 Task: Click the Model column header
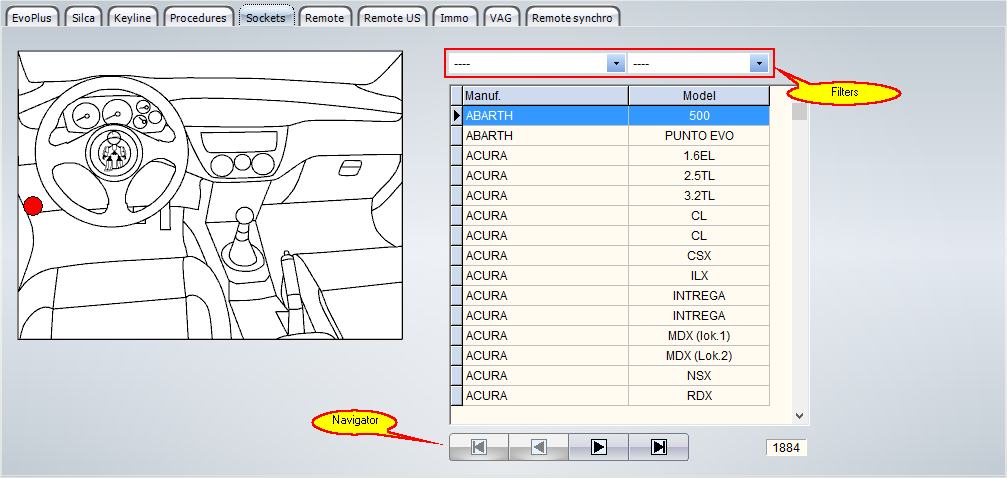point(699,96)
